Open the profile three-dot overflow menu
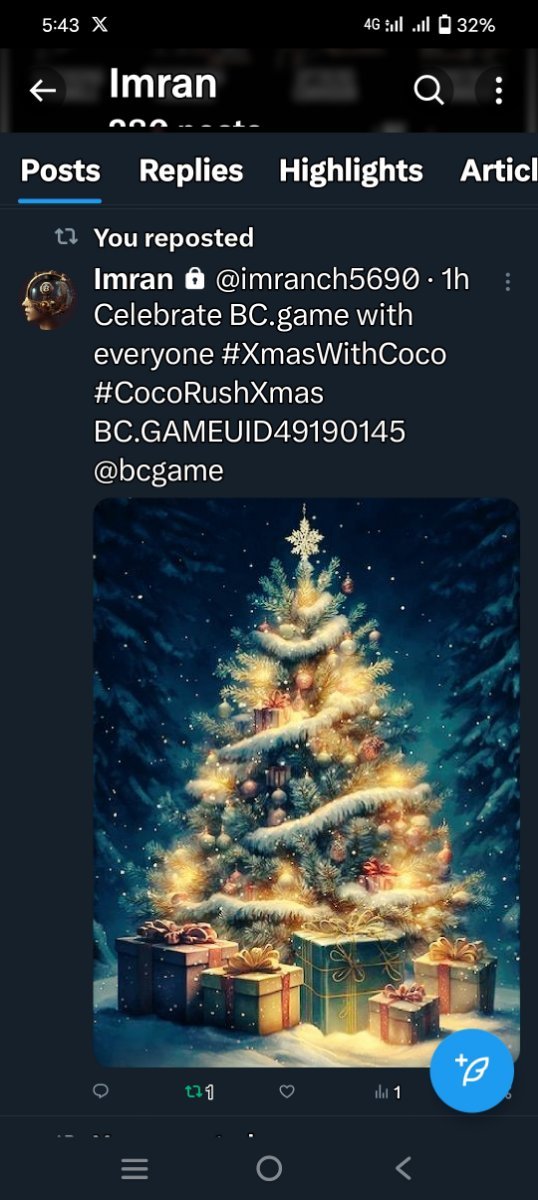Image resolution: width=538 pixels, height=1200 pixels. click(x=498, y=91)
